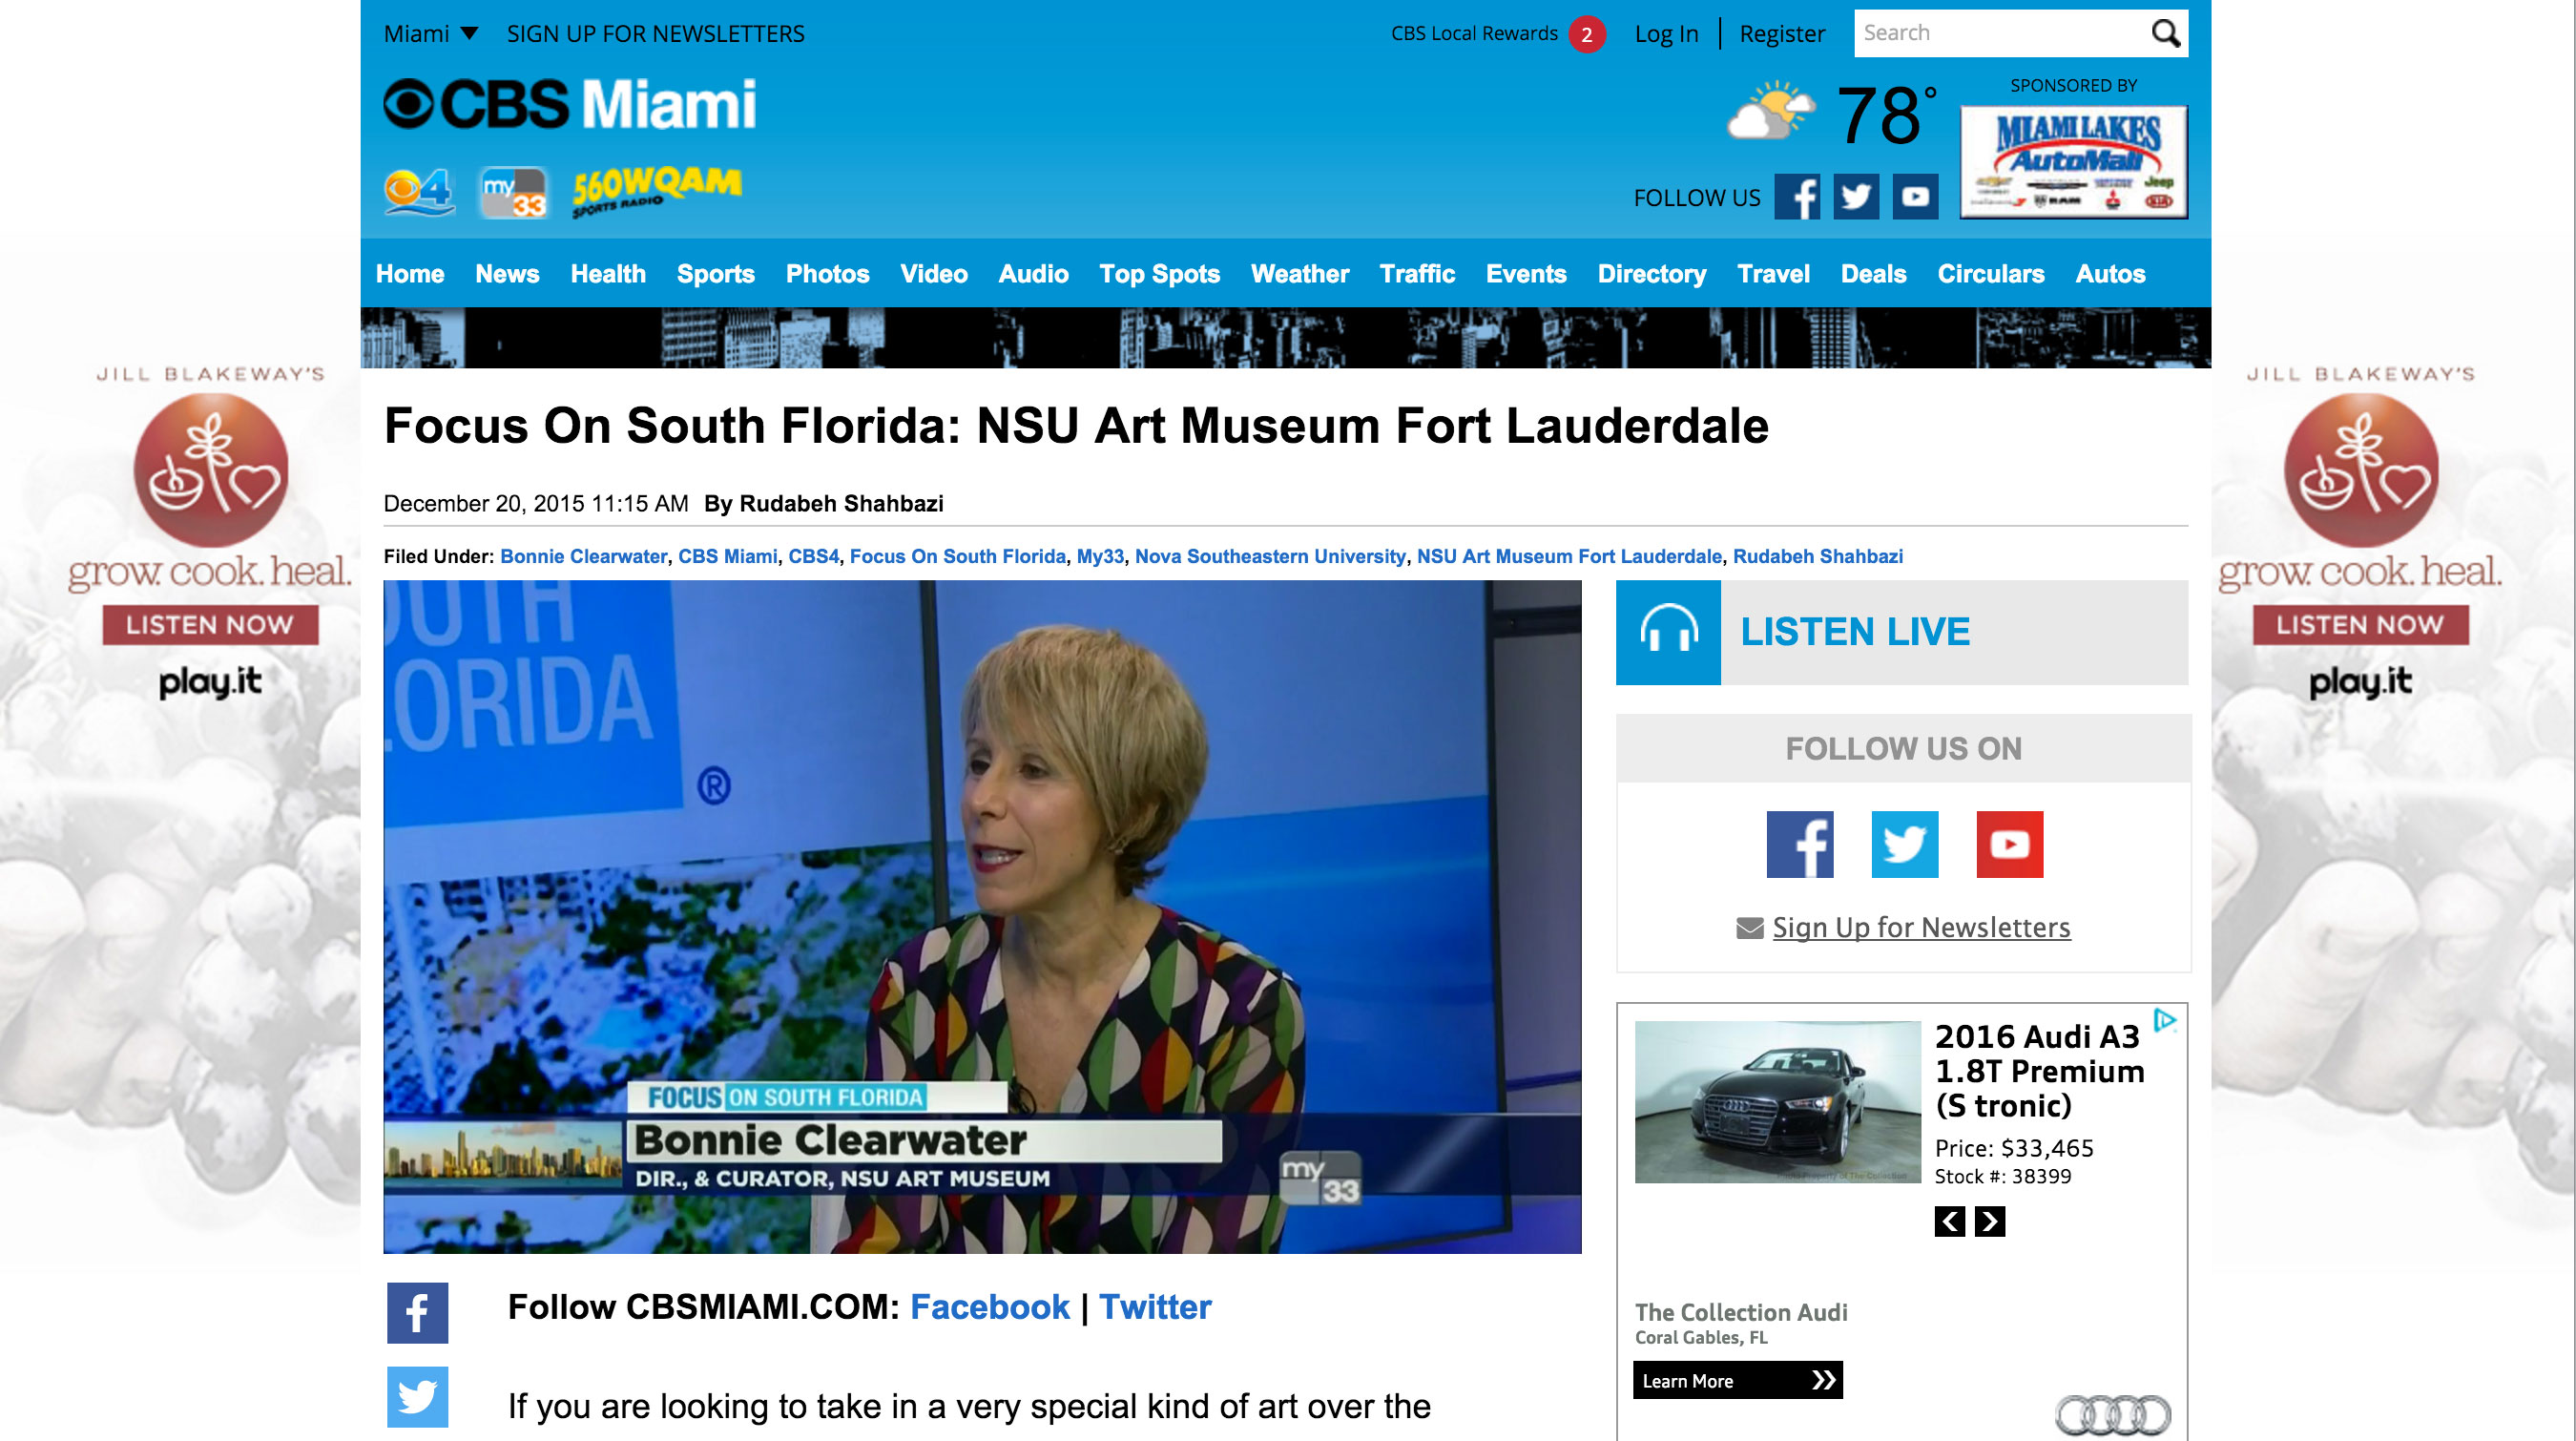This screenshot has height=1441, width=2576.
Task: Open the Health menu item
Action: (x=608, y=274)
